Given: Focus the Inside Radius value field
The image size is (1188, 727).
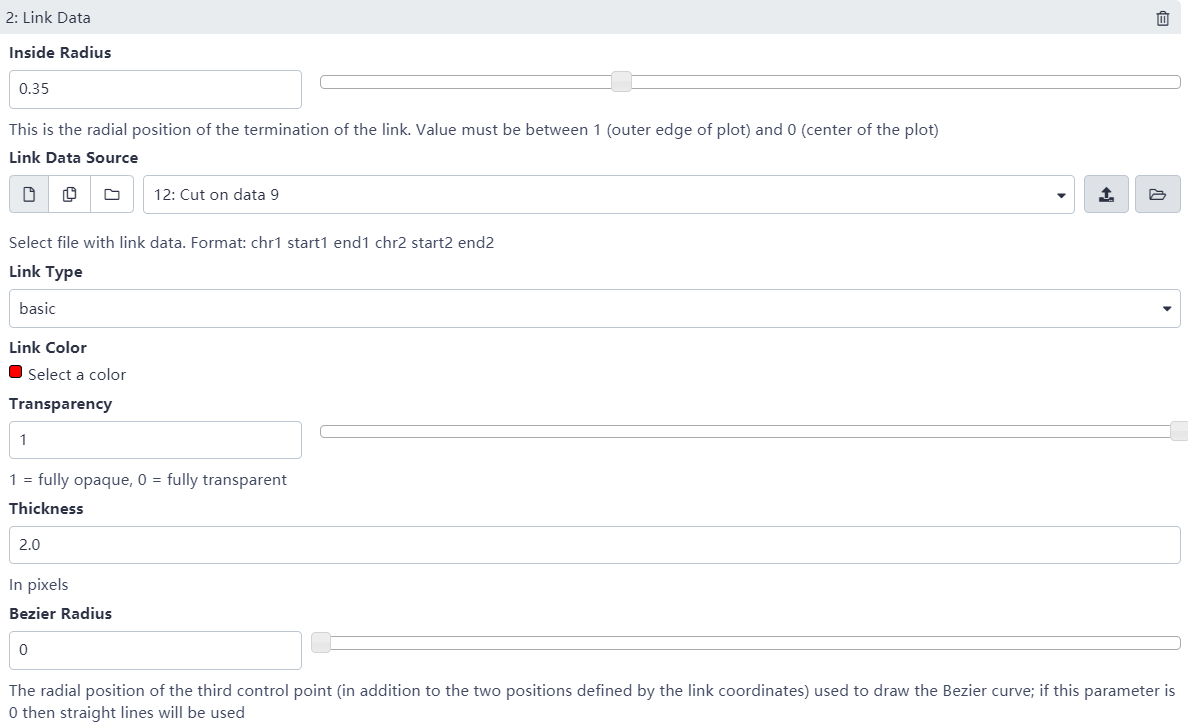Looking at the screenshot, I should (155, 89).
